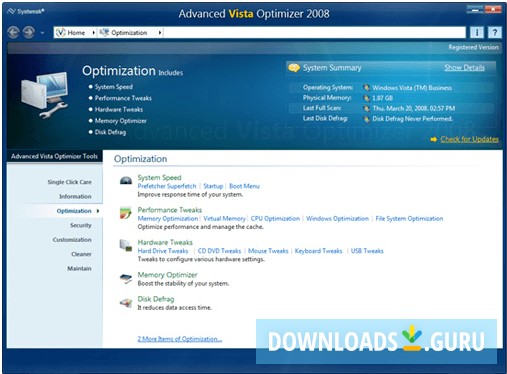The height and width of the screenshot is (374, 507).
Task: Open the Hardware Tweaks heading
Action: (165, 242)
